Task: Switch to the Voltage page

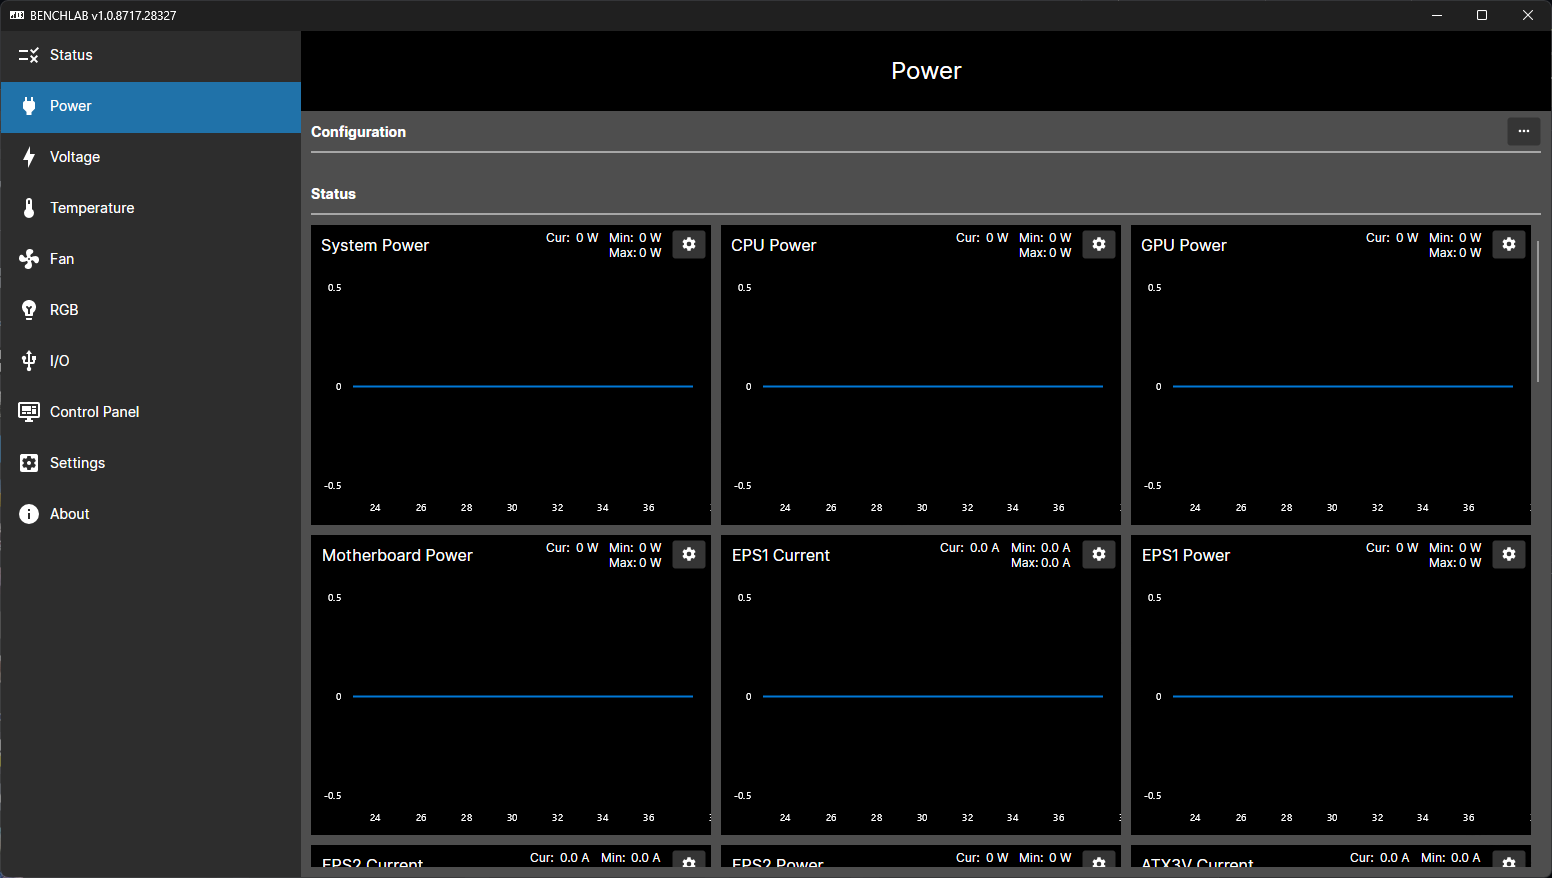Action: click(75, 157)
